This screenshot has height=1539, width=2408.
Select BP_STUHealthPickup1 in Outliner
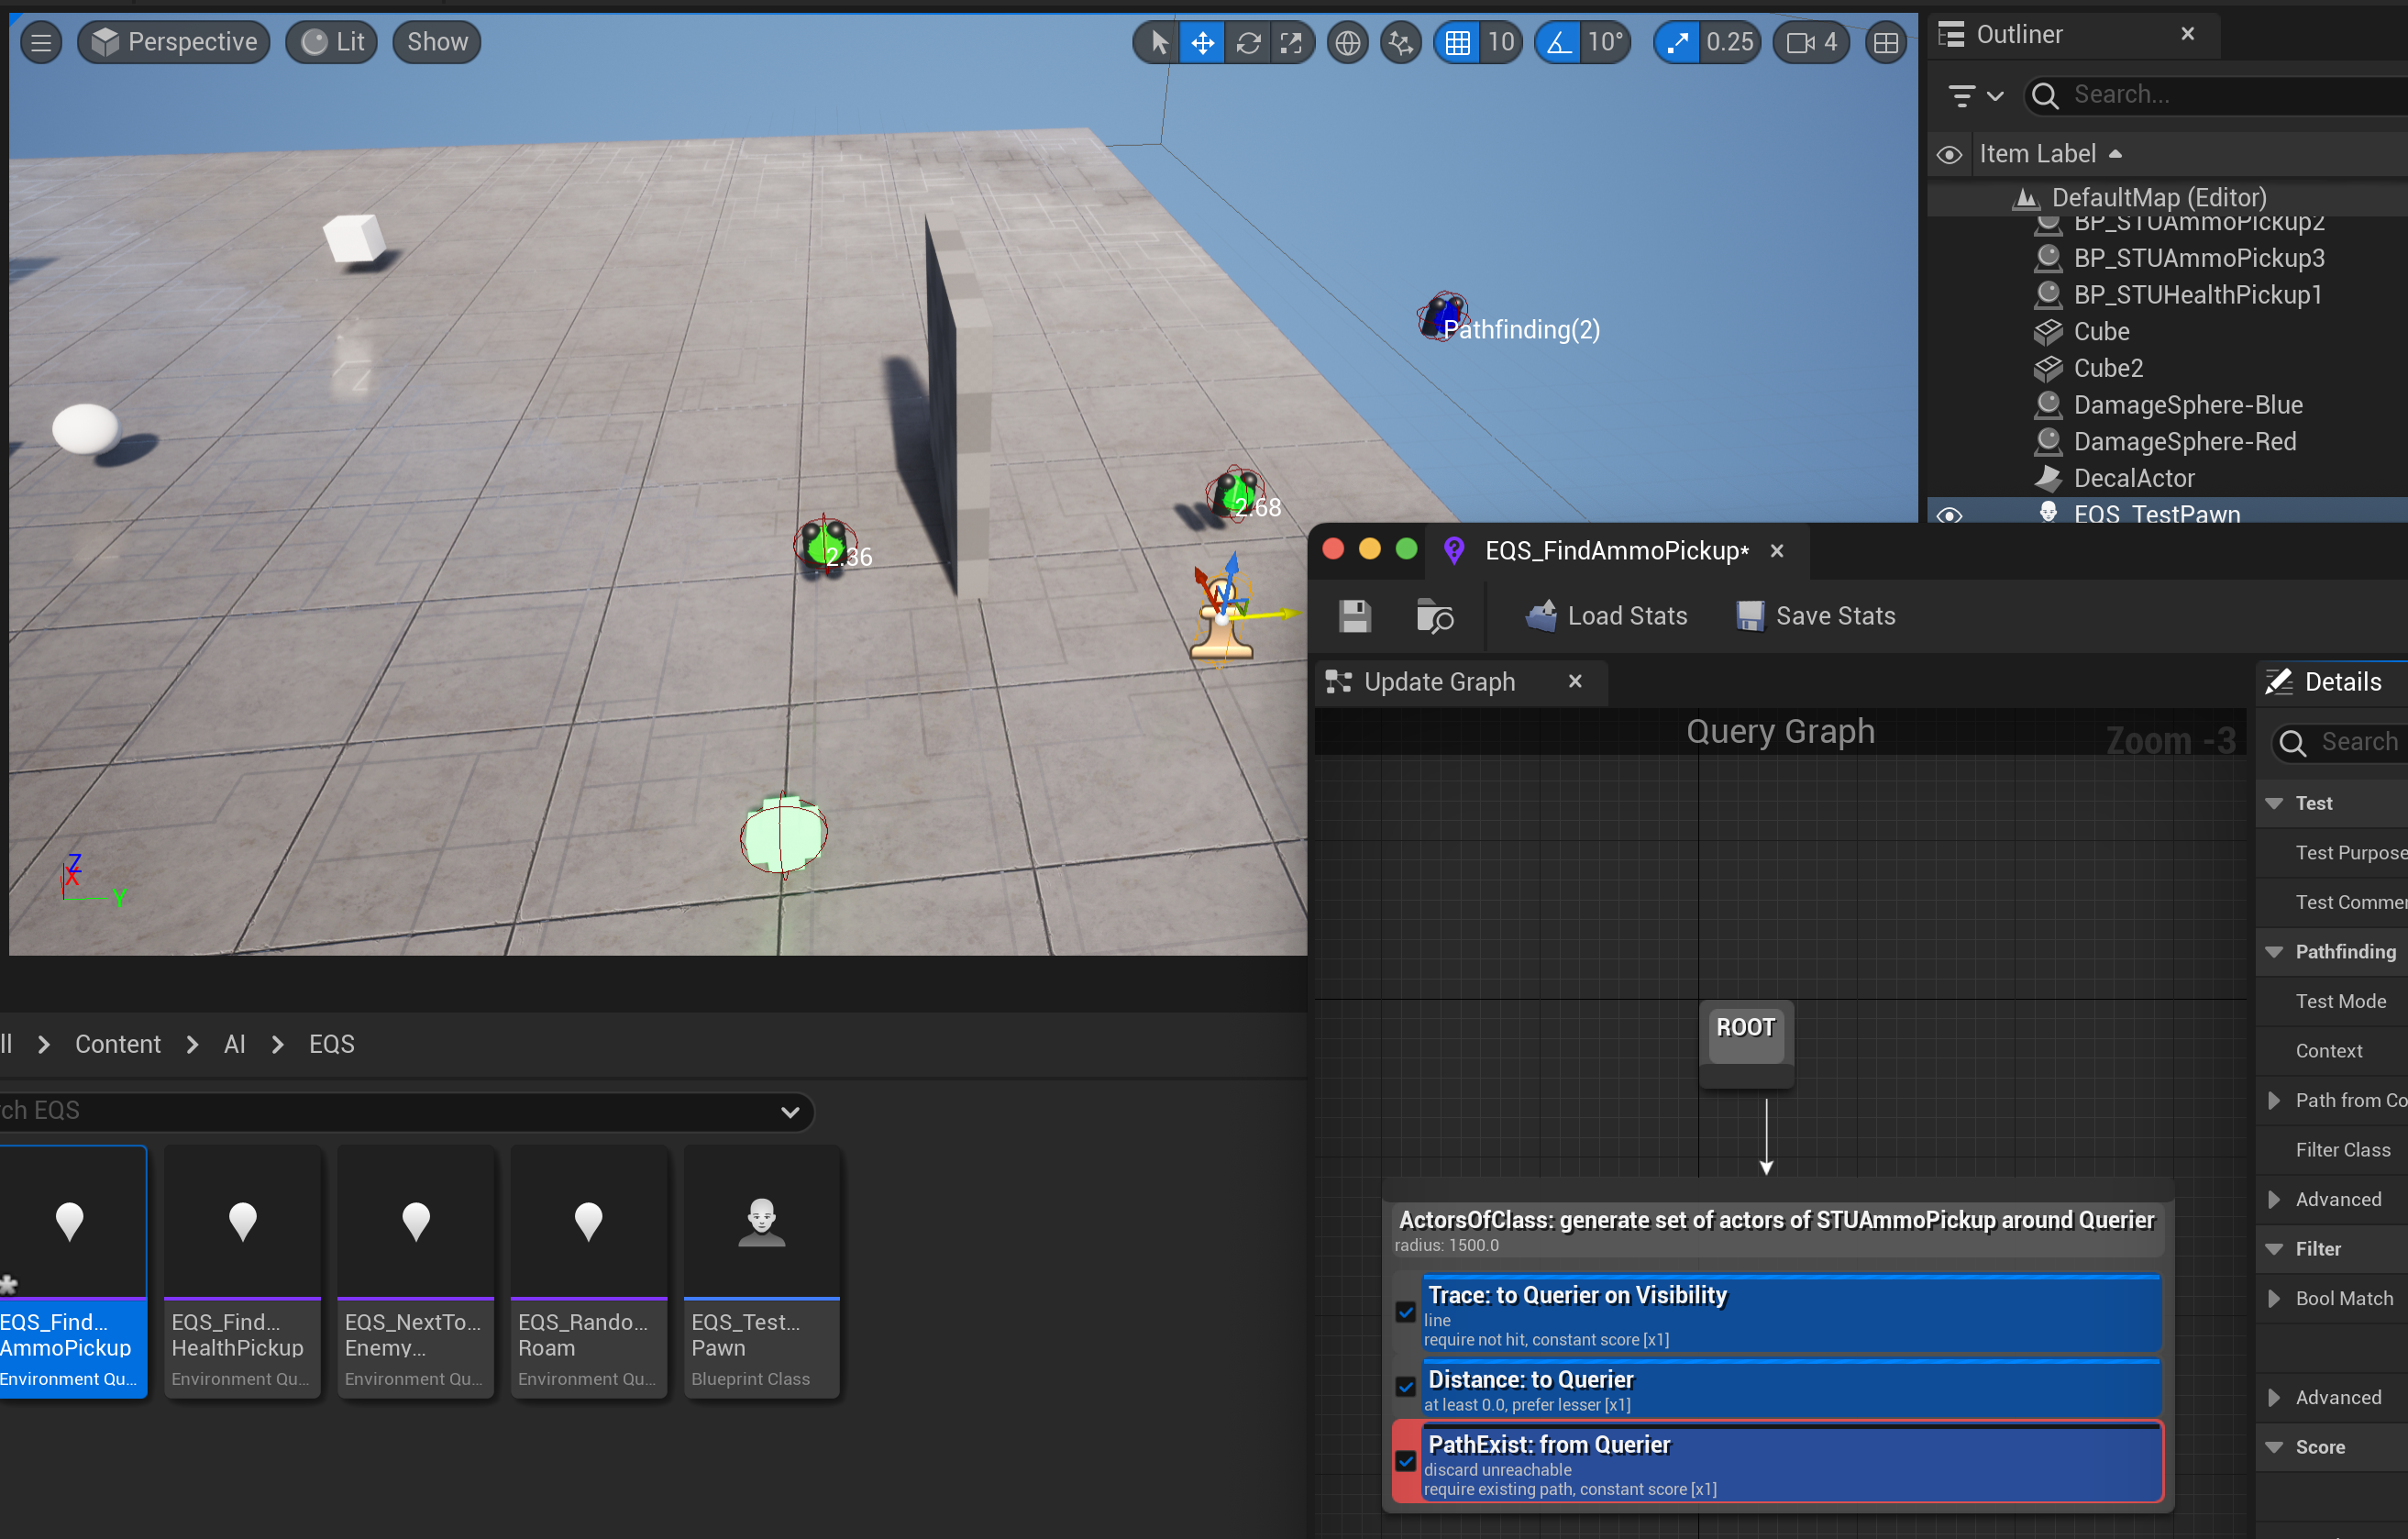tap(2197, 295)
